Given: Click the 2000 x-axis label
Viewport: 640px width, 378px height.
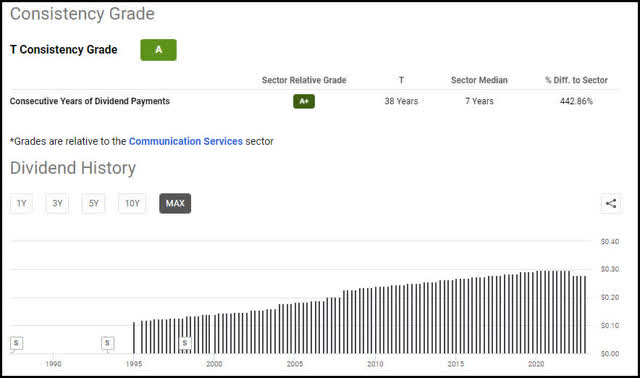Looking at the screenshot, I should pyautogui.click(x=214, y=364).
